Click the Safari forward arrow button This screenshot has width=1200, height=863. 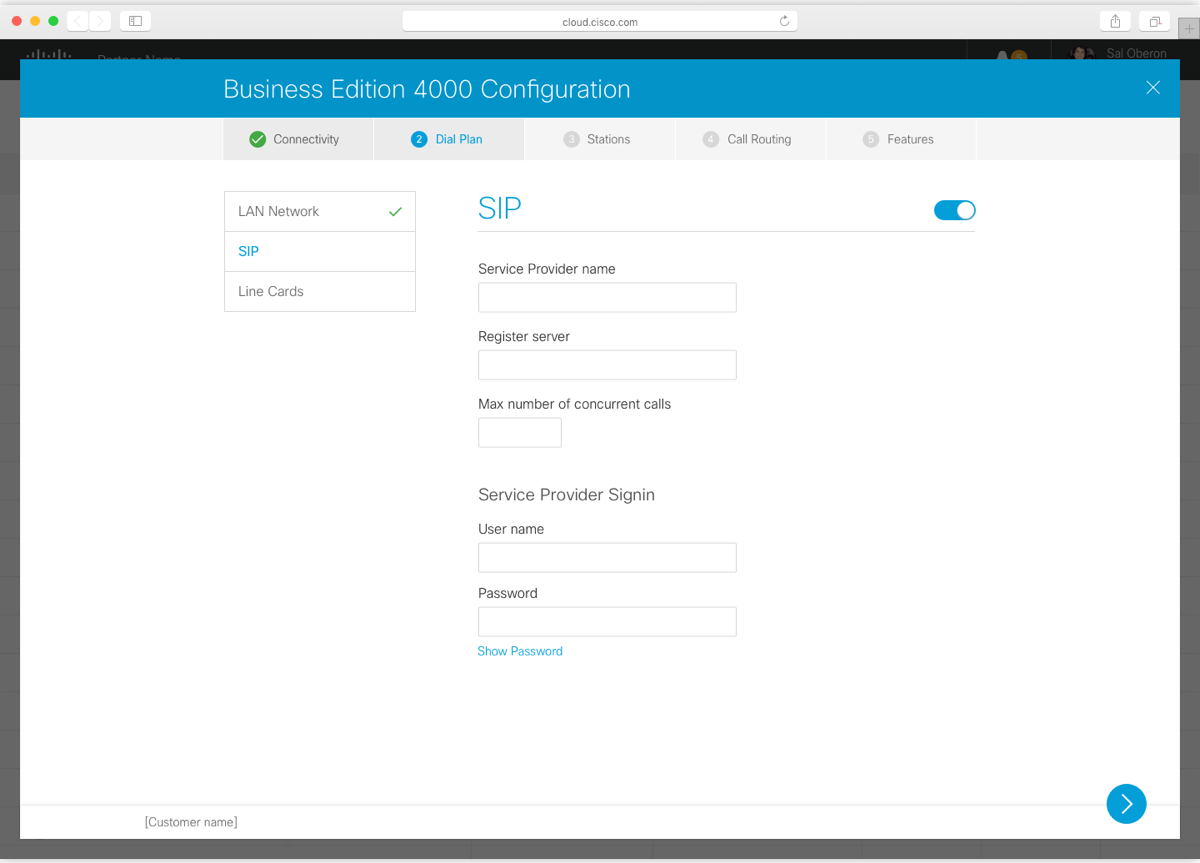100,20
